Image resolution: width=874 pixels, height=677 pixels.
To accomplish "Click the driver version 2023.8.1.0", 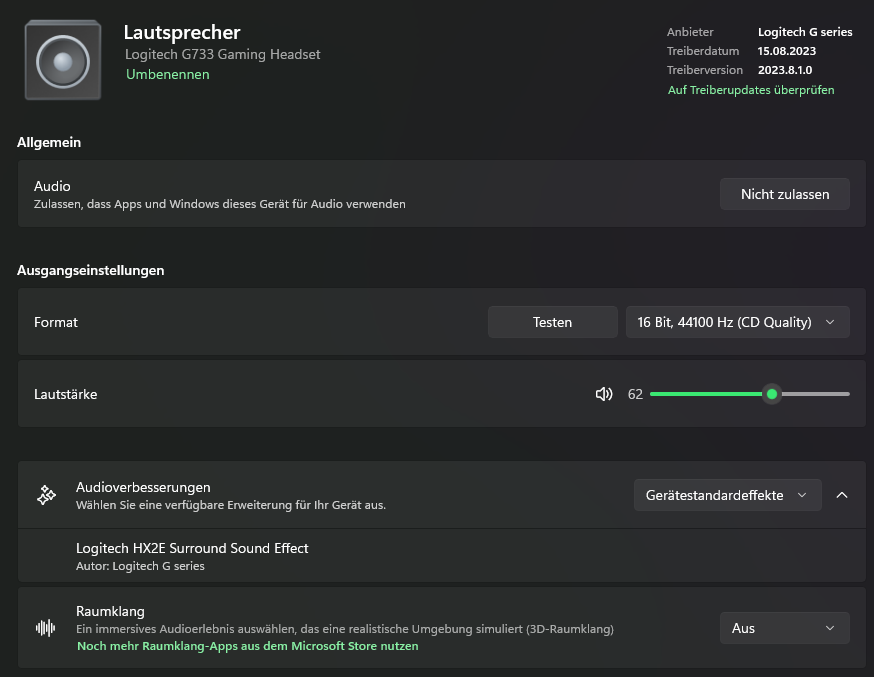I will pos(785,70).
